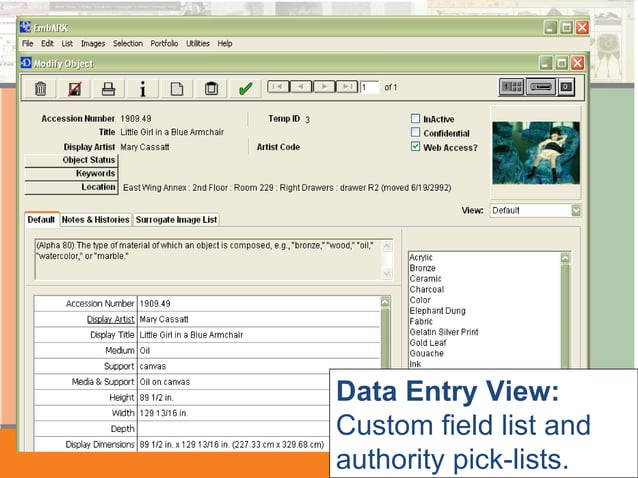
Task: Select Gelatin Silver Print from pick-list
Action: [x=443, y=331]
